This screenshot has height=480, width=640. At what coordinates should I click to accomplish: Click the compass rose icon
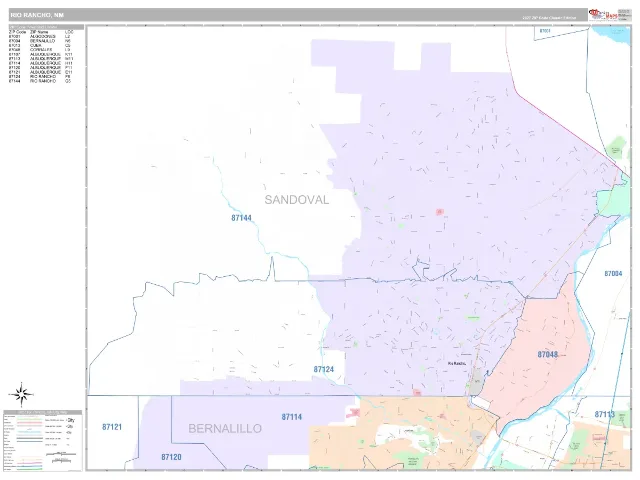(21, 395)
